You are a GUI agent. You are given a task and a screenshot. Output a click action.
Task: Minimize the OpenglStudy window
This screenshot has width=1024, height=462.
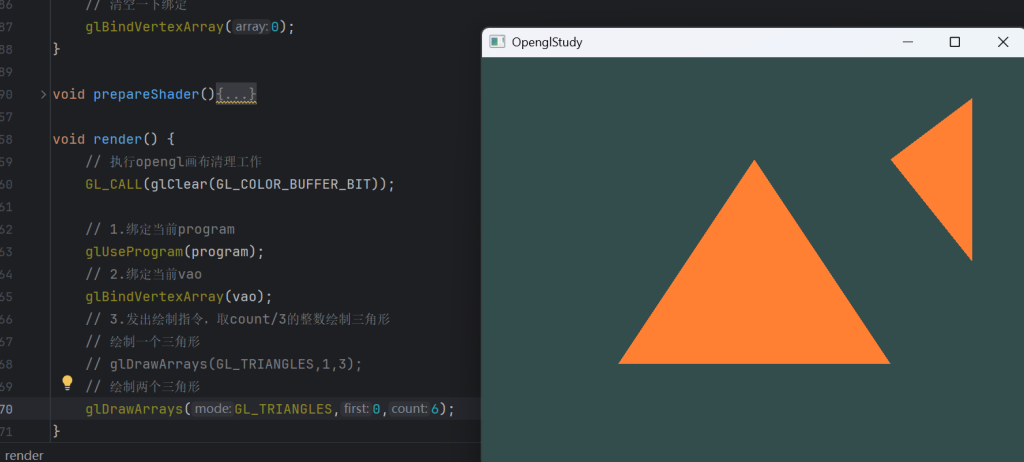click(908, 42)
